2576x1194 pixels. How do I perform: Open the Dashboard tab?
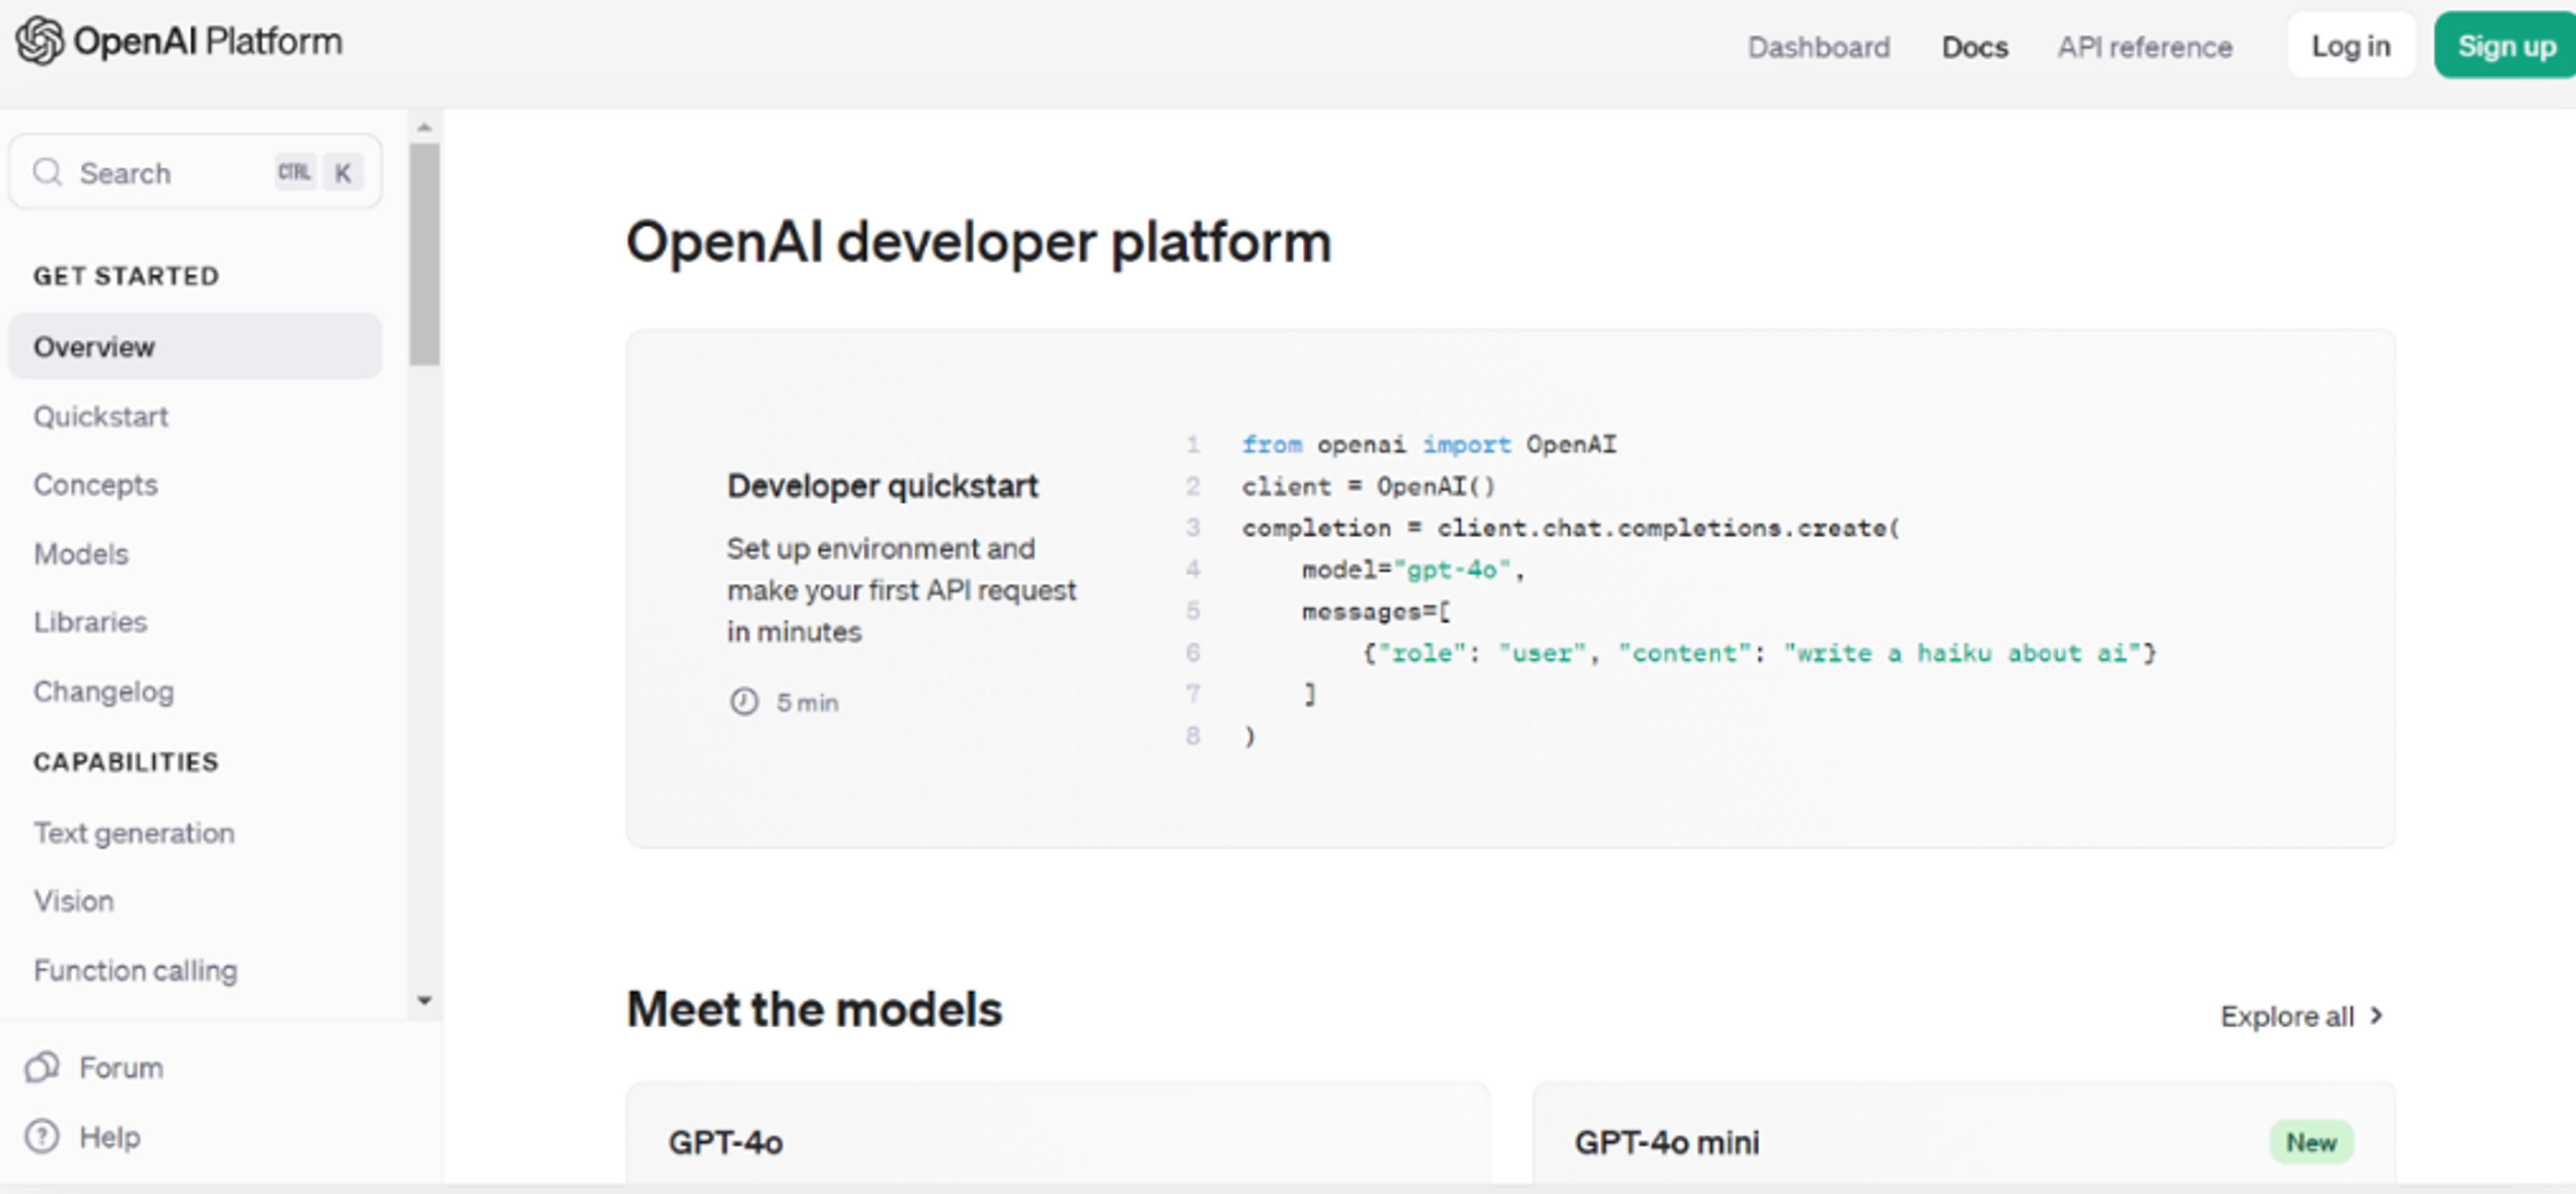click(x=1818, y=47)
